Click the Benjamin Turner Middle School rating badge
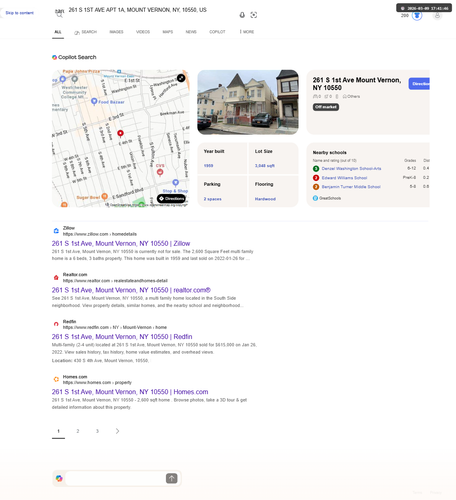Viewport: 456px width, 500px height. tap(316, 187)
